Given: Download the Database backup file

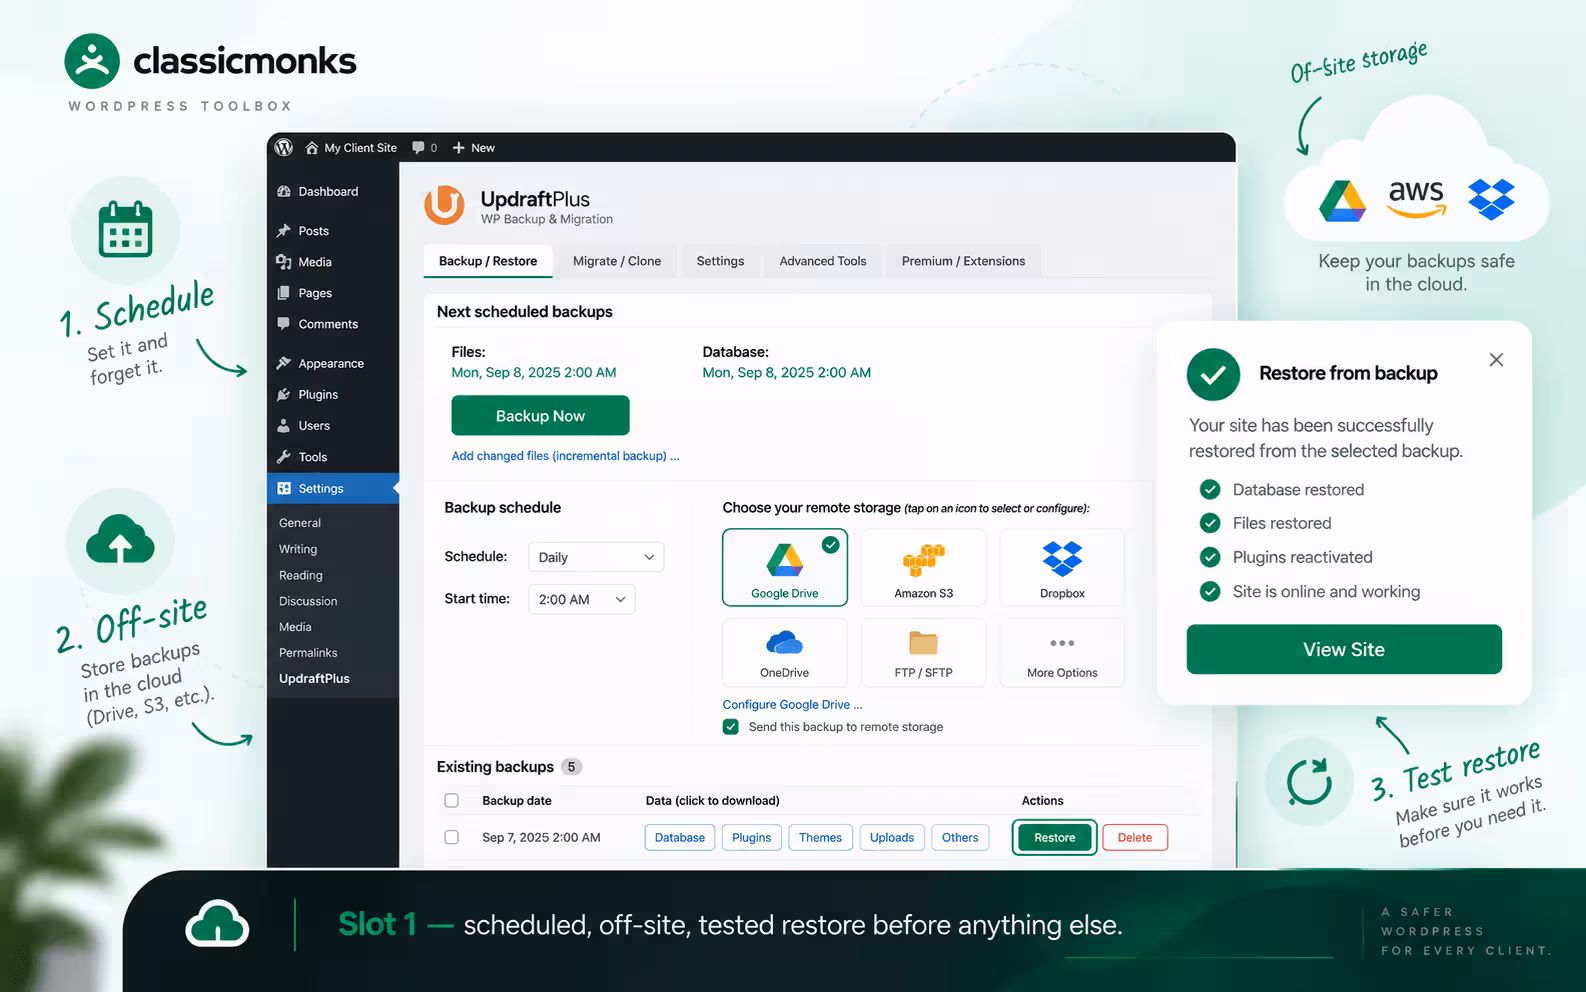Looking at the screenshot, I should point(680,837).
